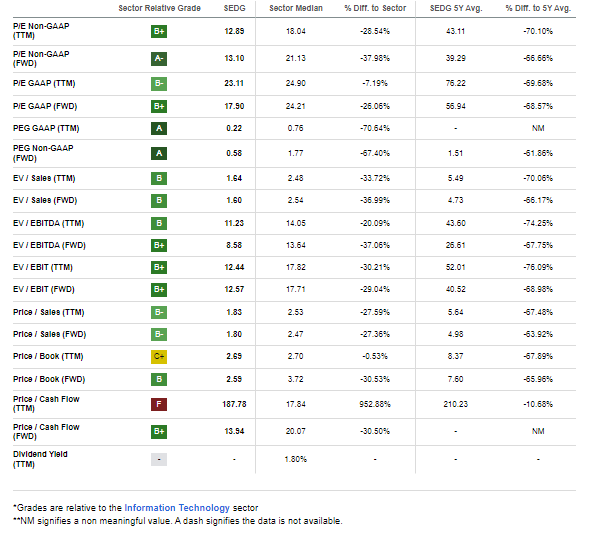
Task: Select the Price / Cash Flow (TTM) row label
Action: (x=46, y=404)
